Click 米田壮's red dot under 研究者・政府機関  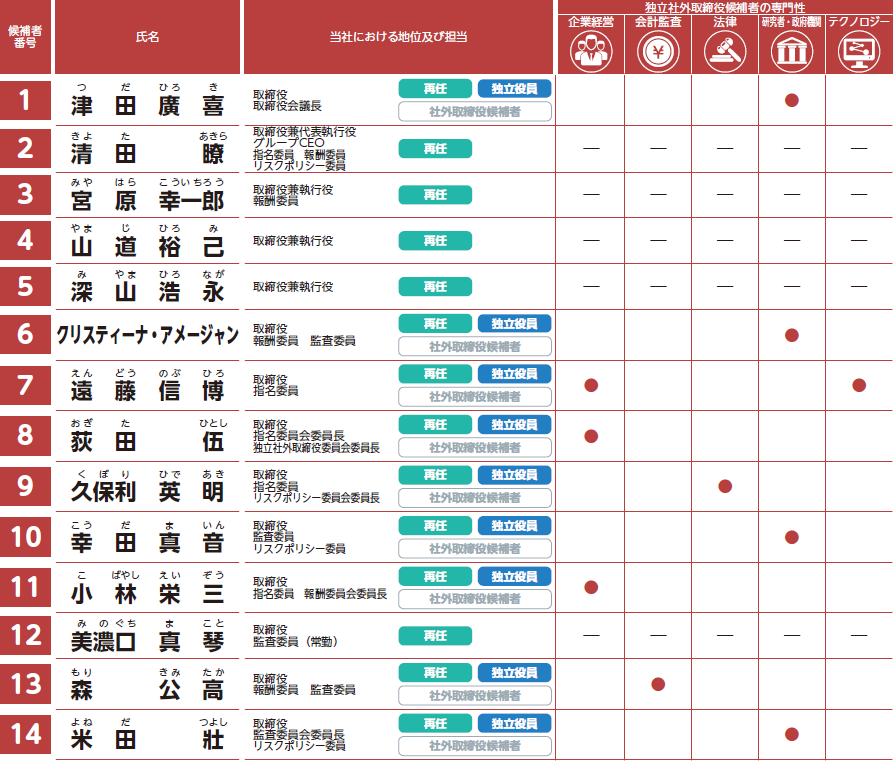[x=792, y=734]
